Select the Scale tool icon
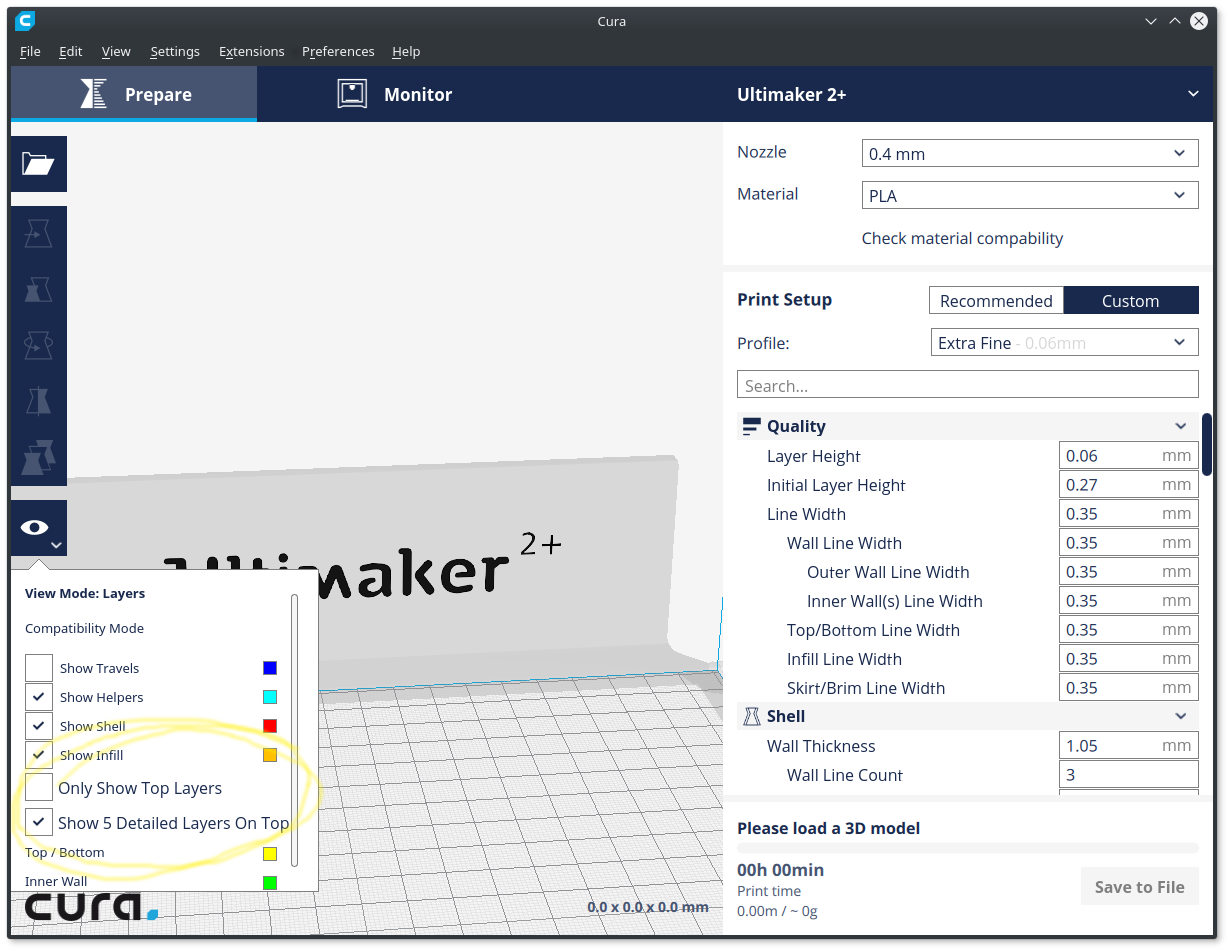This screenshot has width=1230, height=952. 39,290
